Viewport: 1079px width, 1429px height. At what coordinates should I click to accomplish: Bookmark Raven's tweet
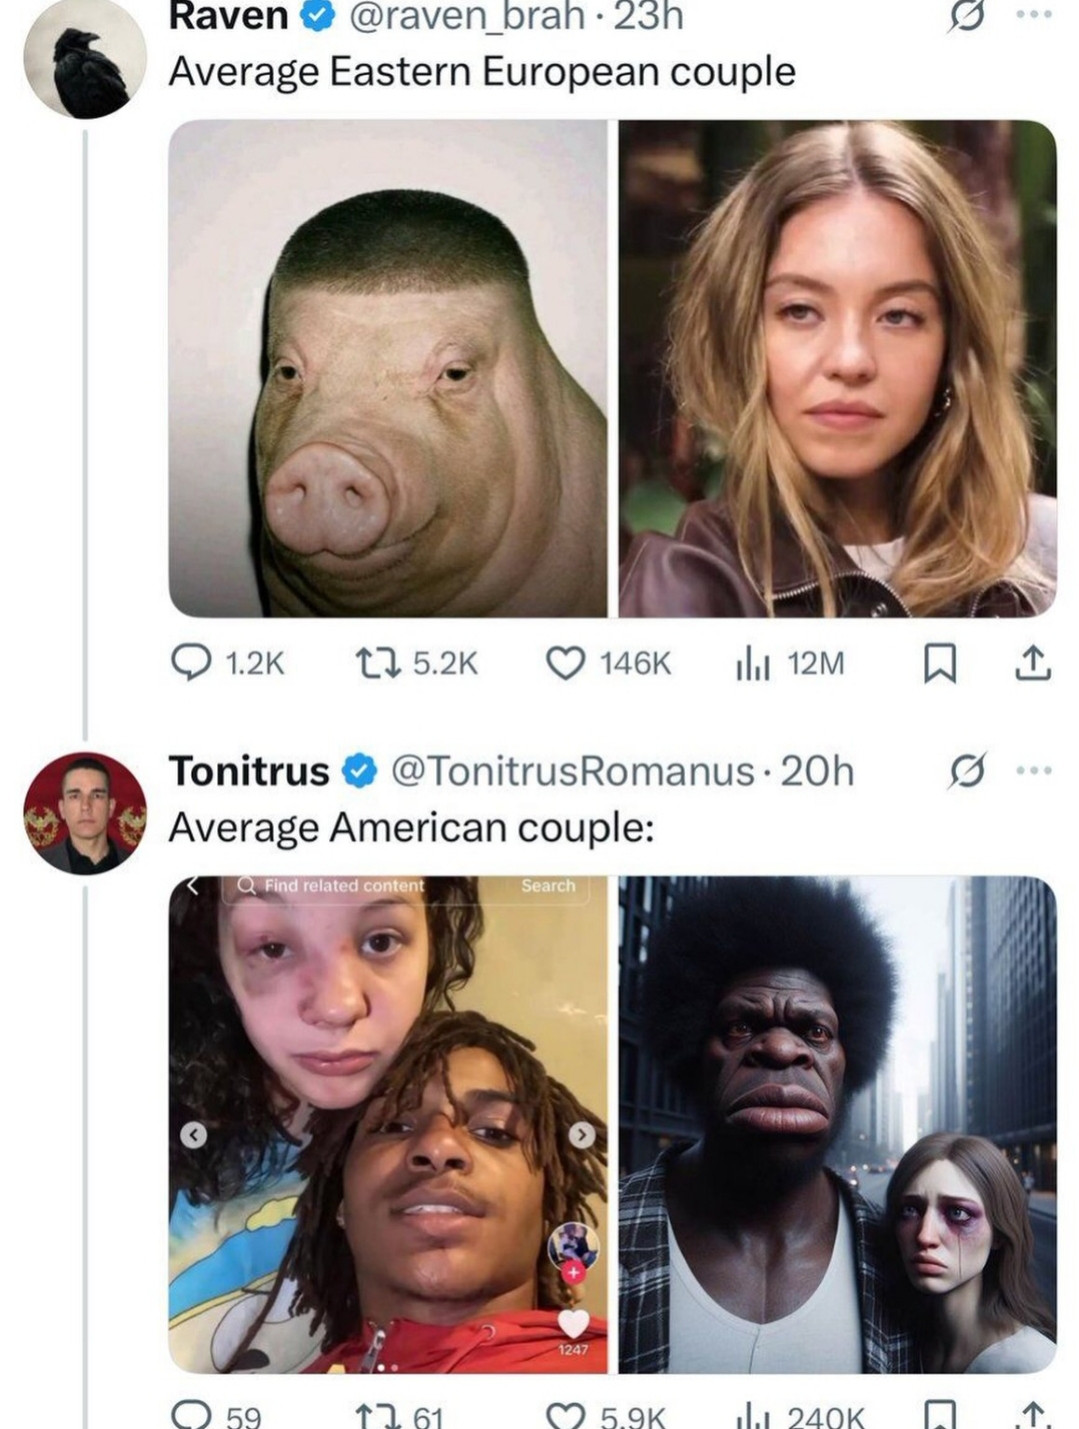pyautogui.click(x=939, y=663)
